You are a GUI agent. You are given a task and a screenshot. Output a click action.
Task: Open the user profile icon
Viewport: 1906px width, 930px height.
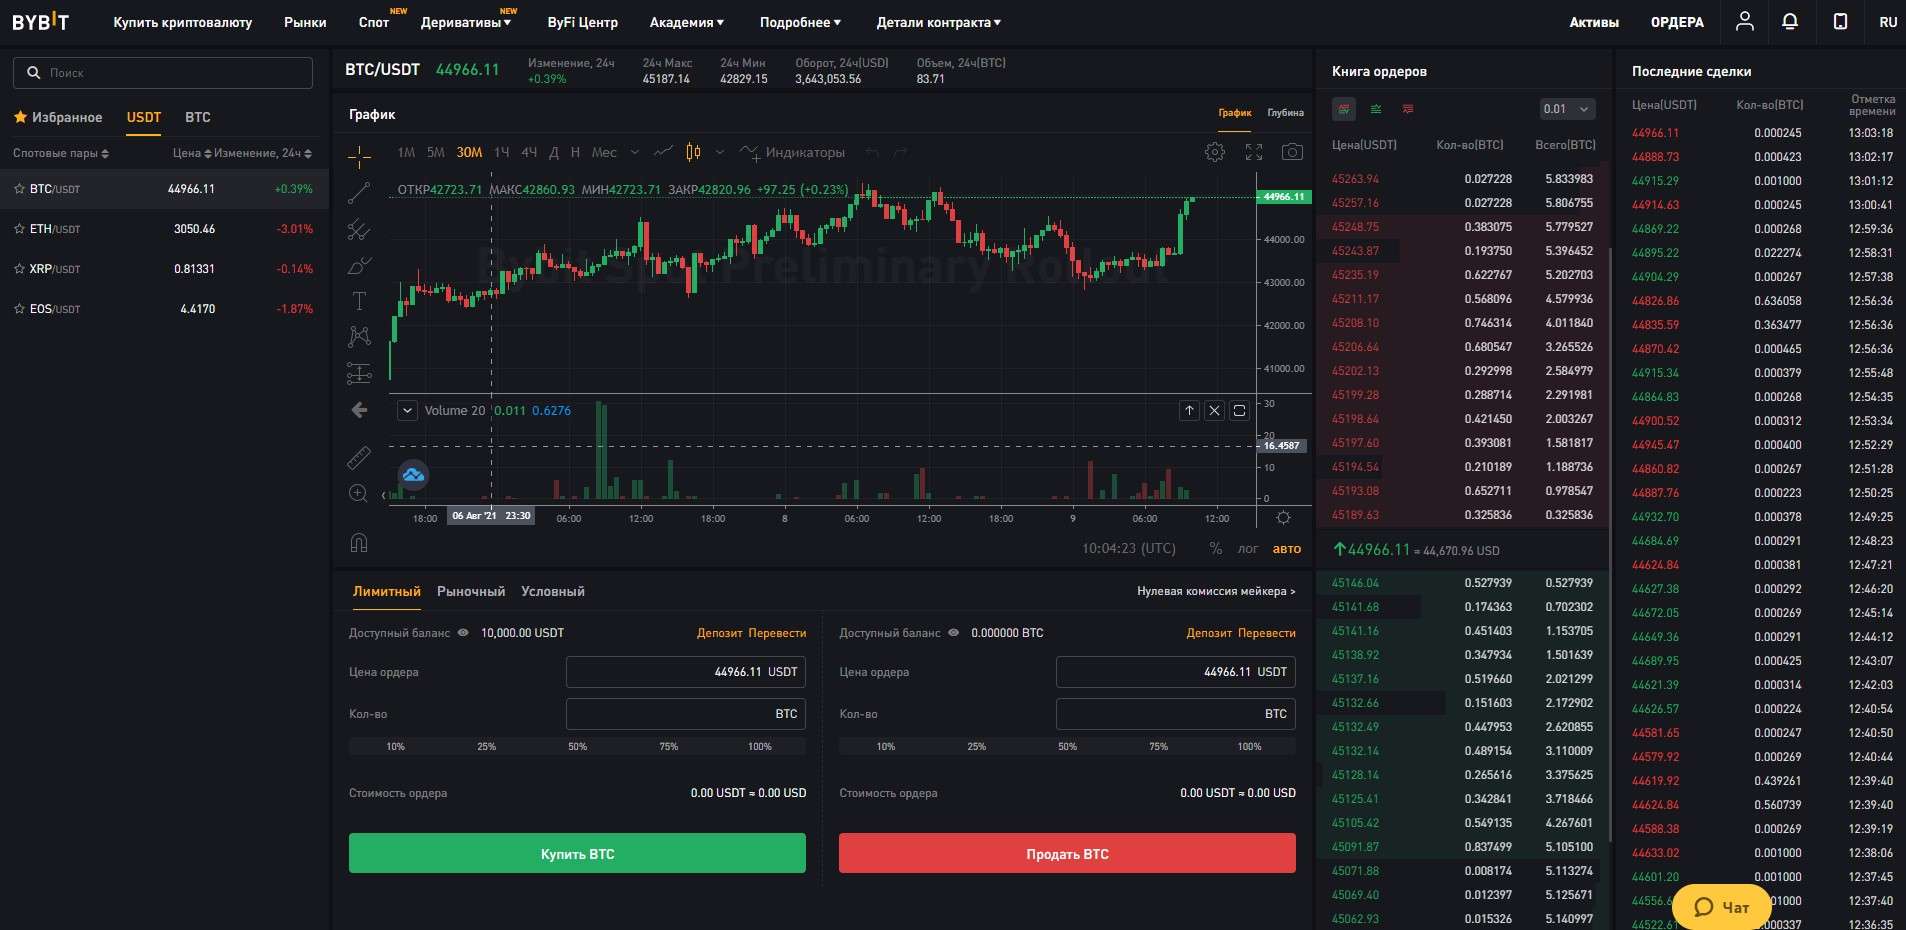coord(1745,21)
